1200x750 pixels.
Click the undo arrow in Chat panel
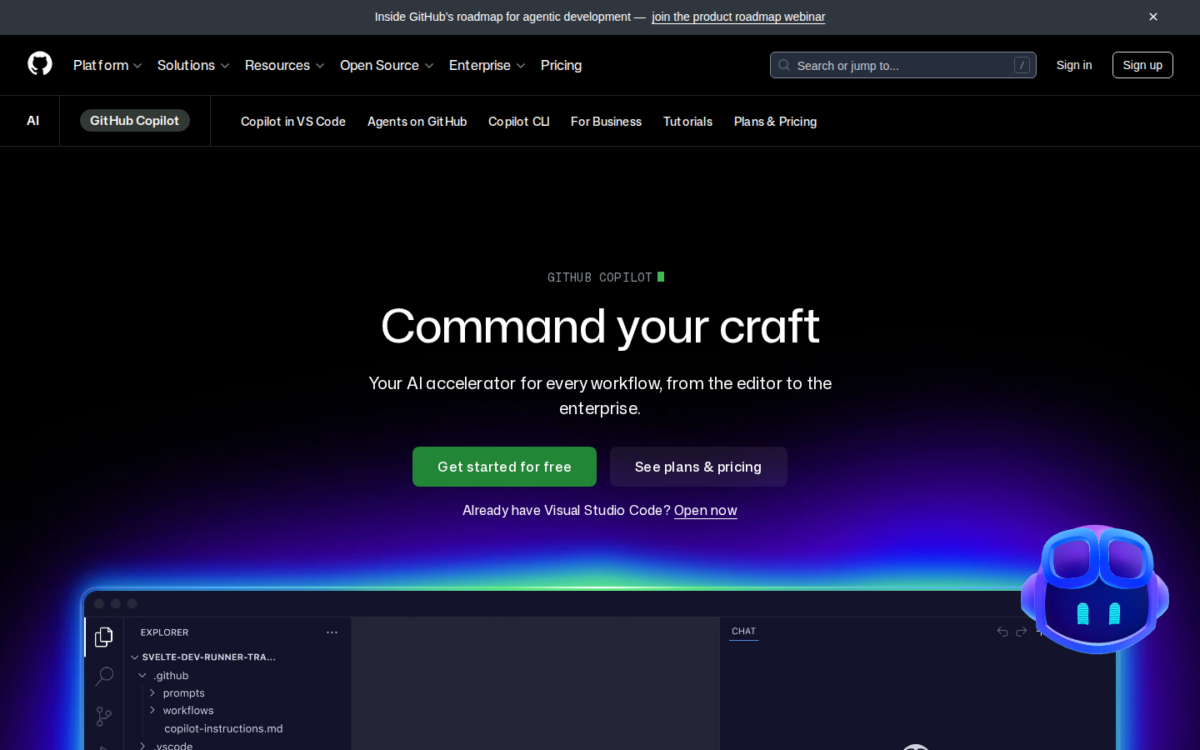(x=1002, y=632)
